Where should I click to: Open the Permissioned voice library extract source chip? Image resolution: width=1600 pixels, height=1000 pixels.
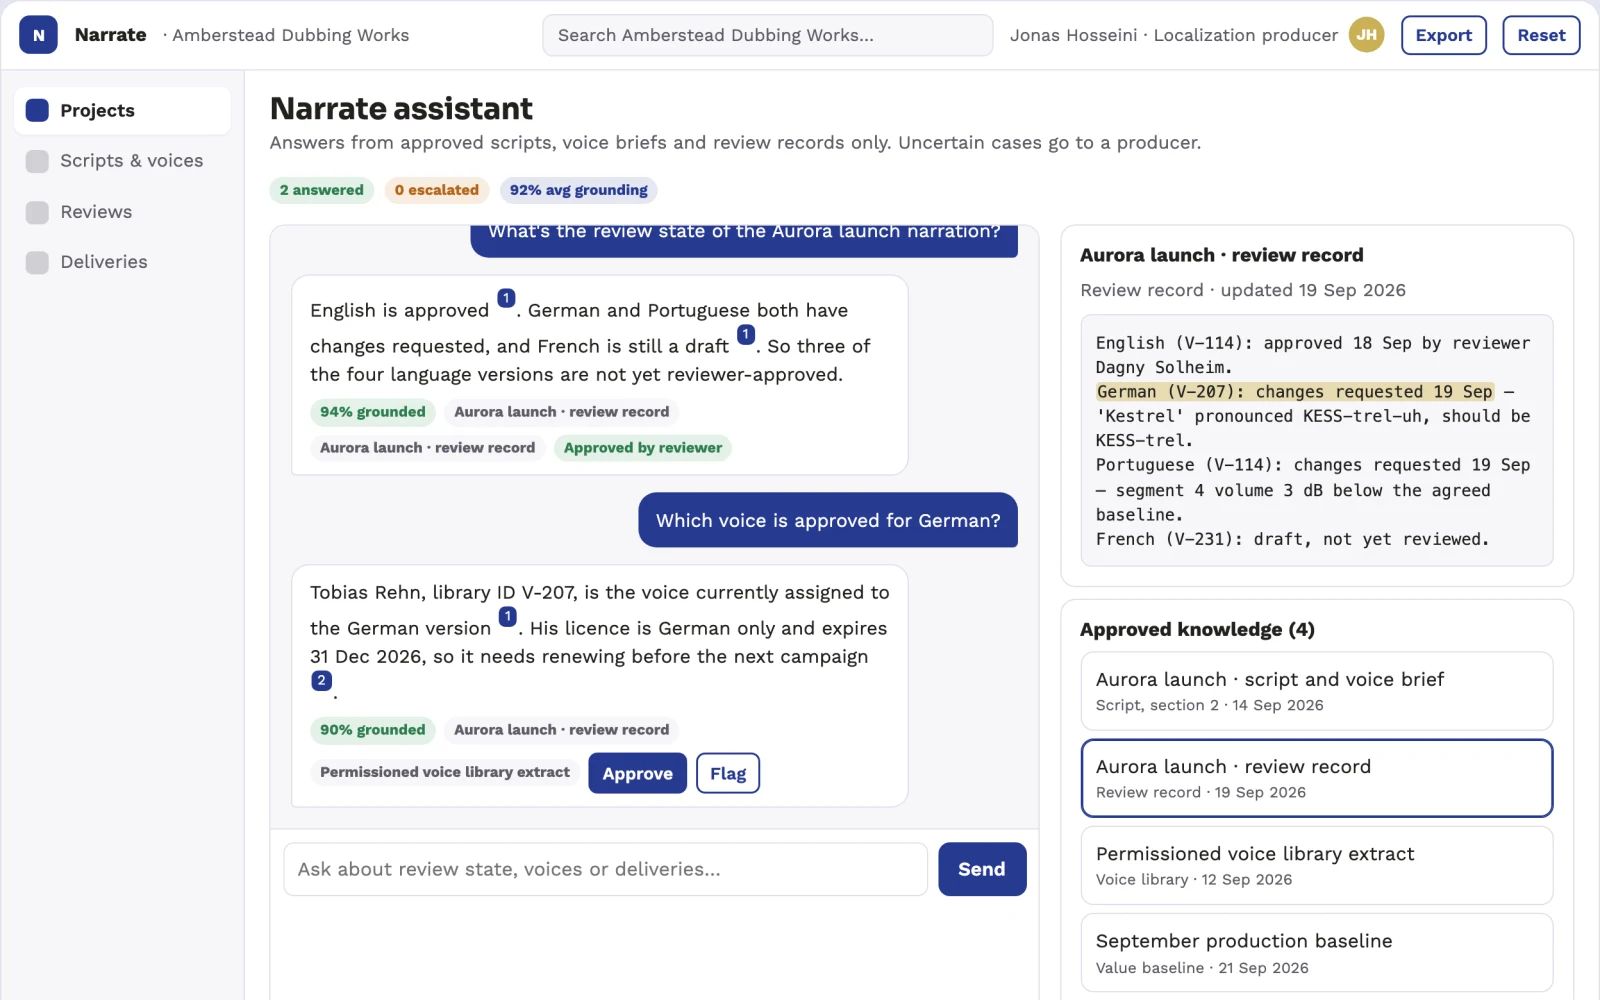445,772
